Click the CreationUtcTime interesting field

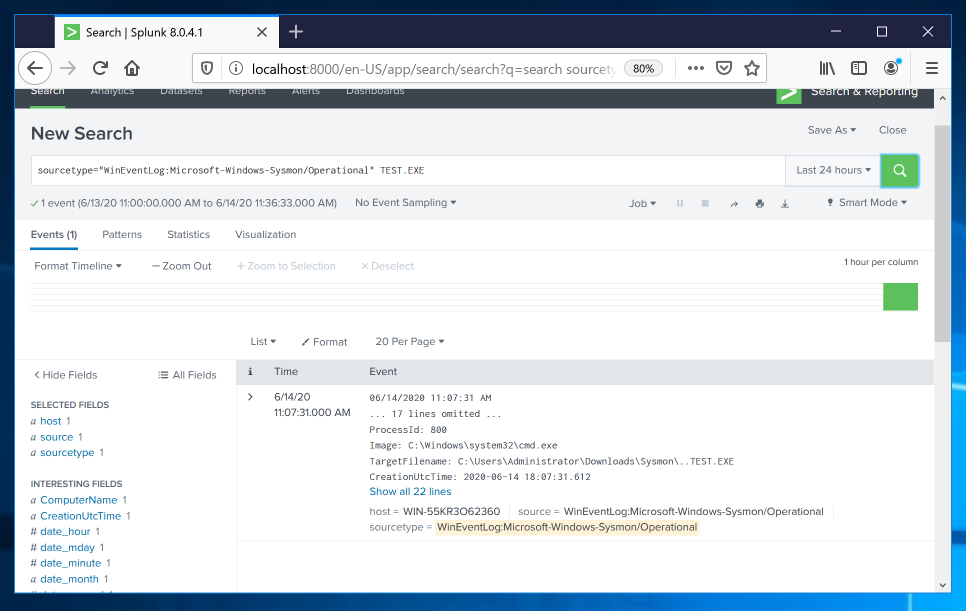(81, 516)
